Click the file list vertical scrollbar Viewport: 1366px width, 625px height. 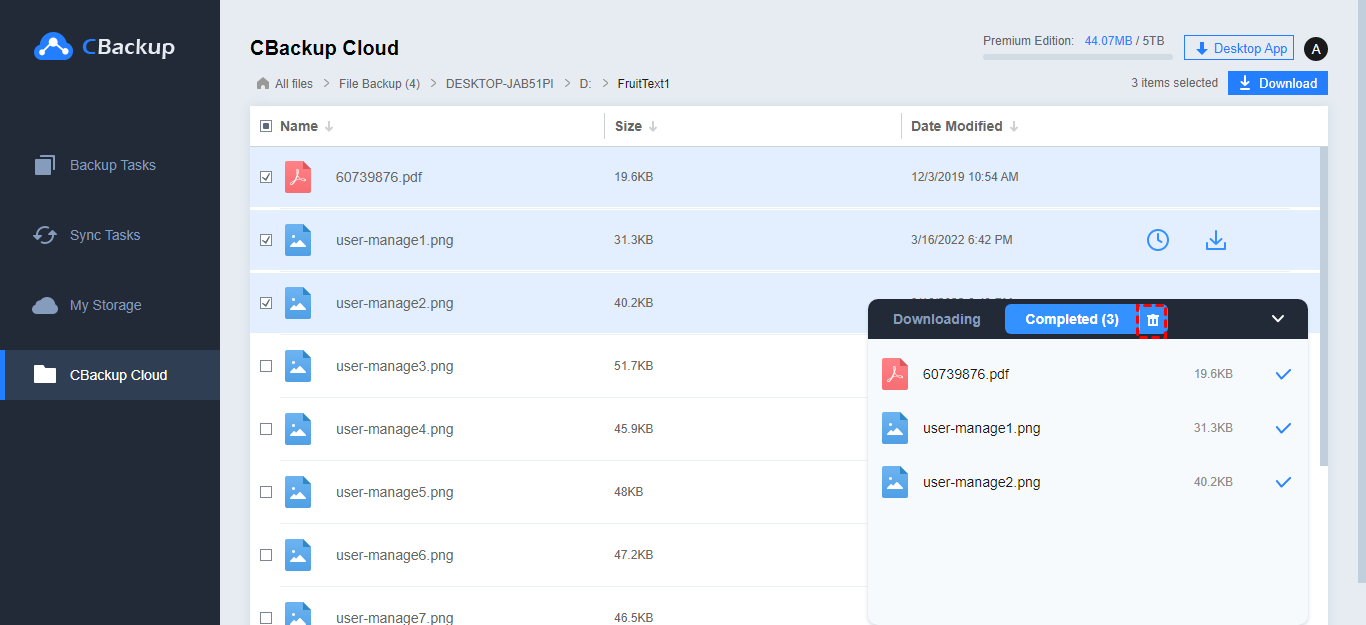click(x=1324, y=300)
